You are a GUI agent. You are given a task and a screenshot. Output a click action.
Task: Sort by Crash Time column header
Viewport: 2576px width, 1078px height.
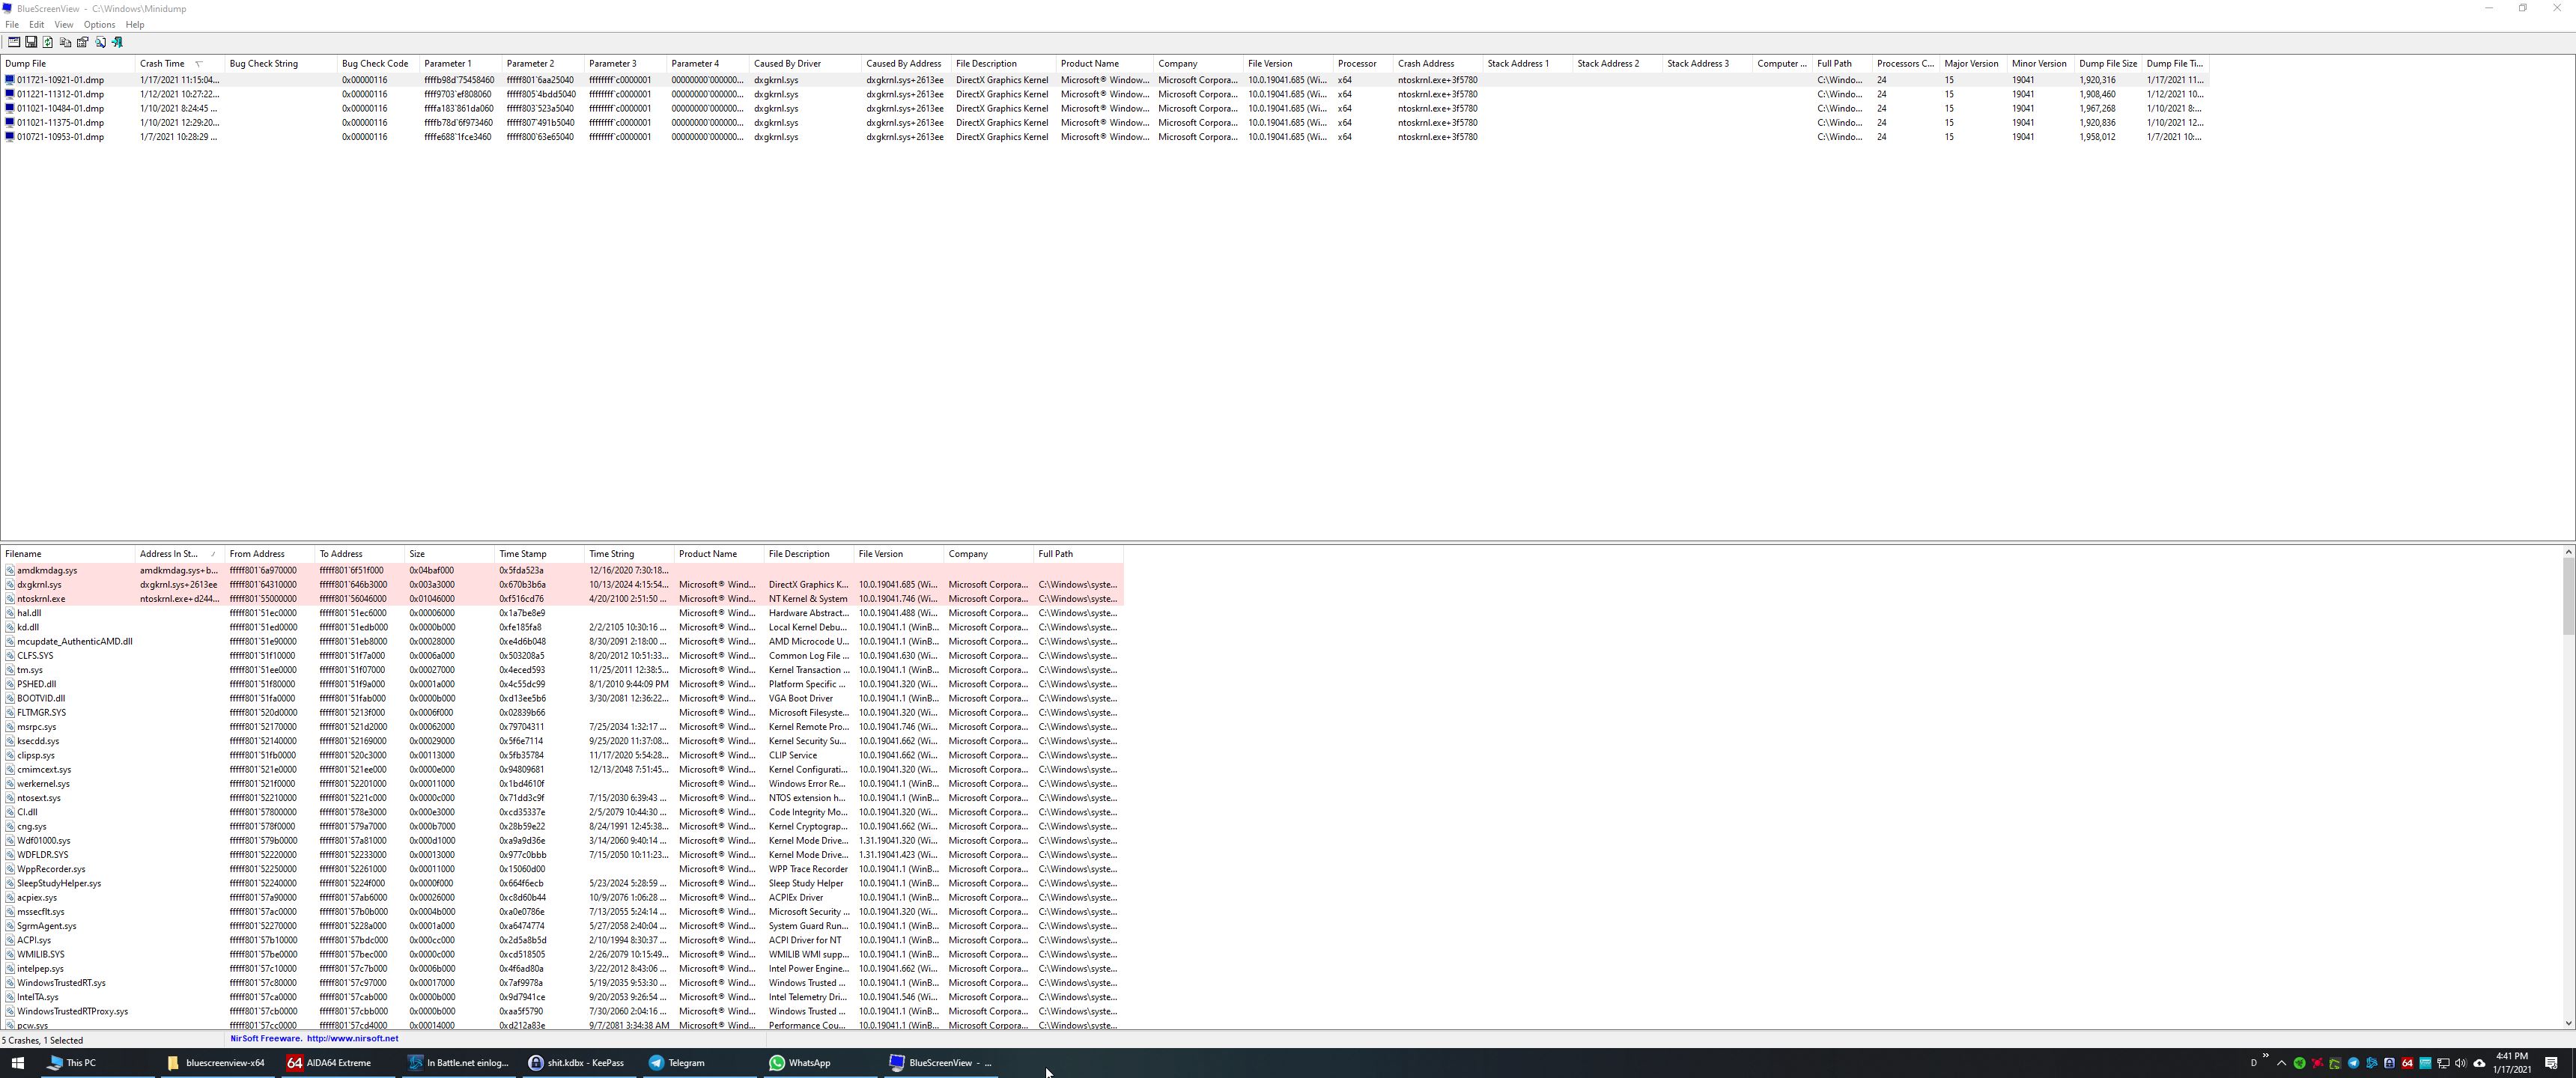[163, 64]
